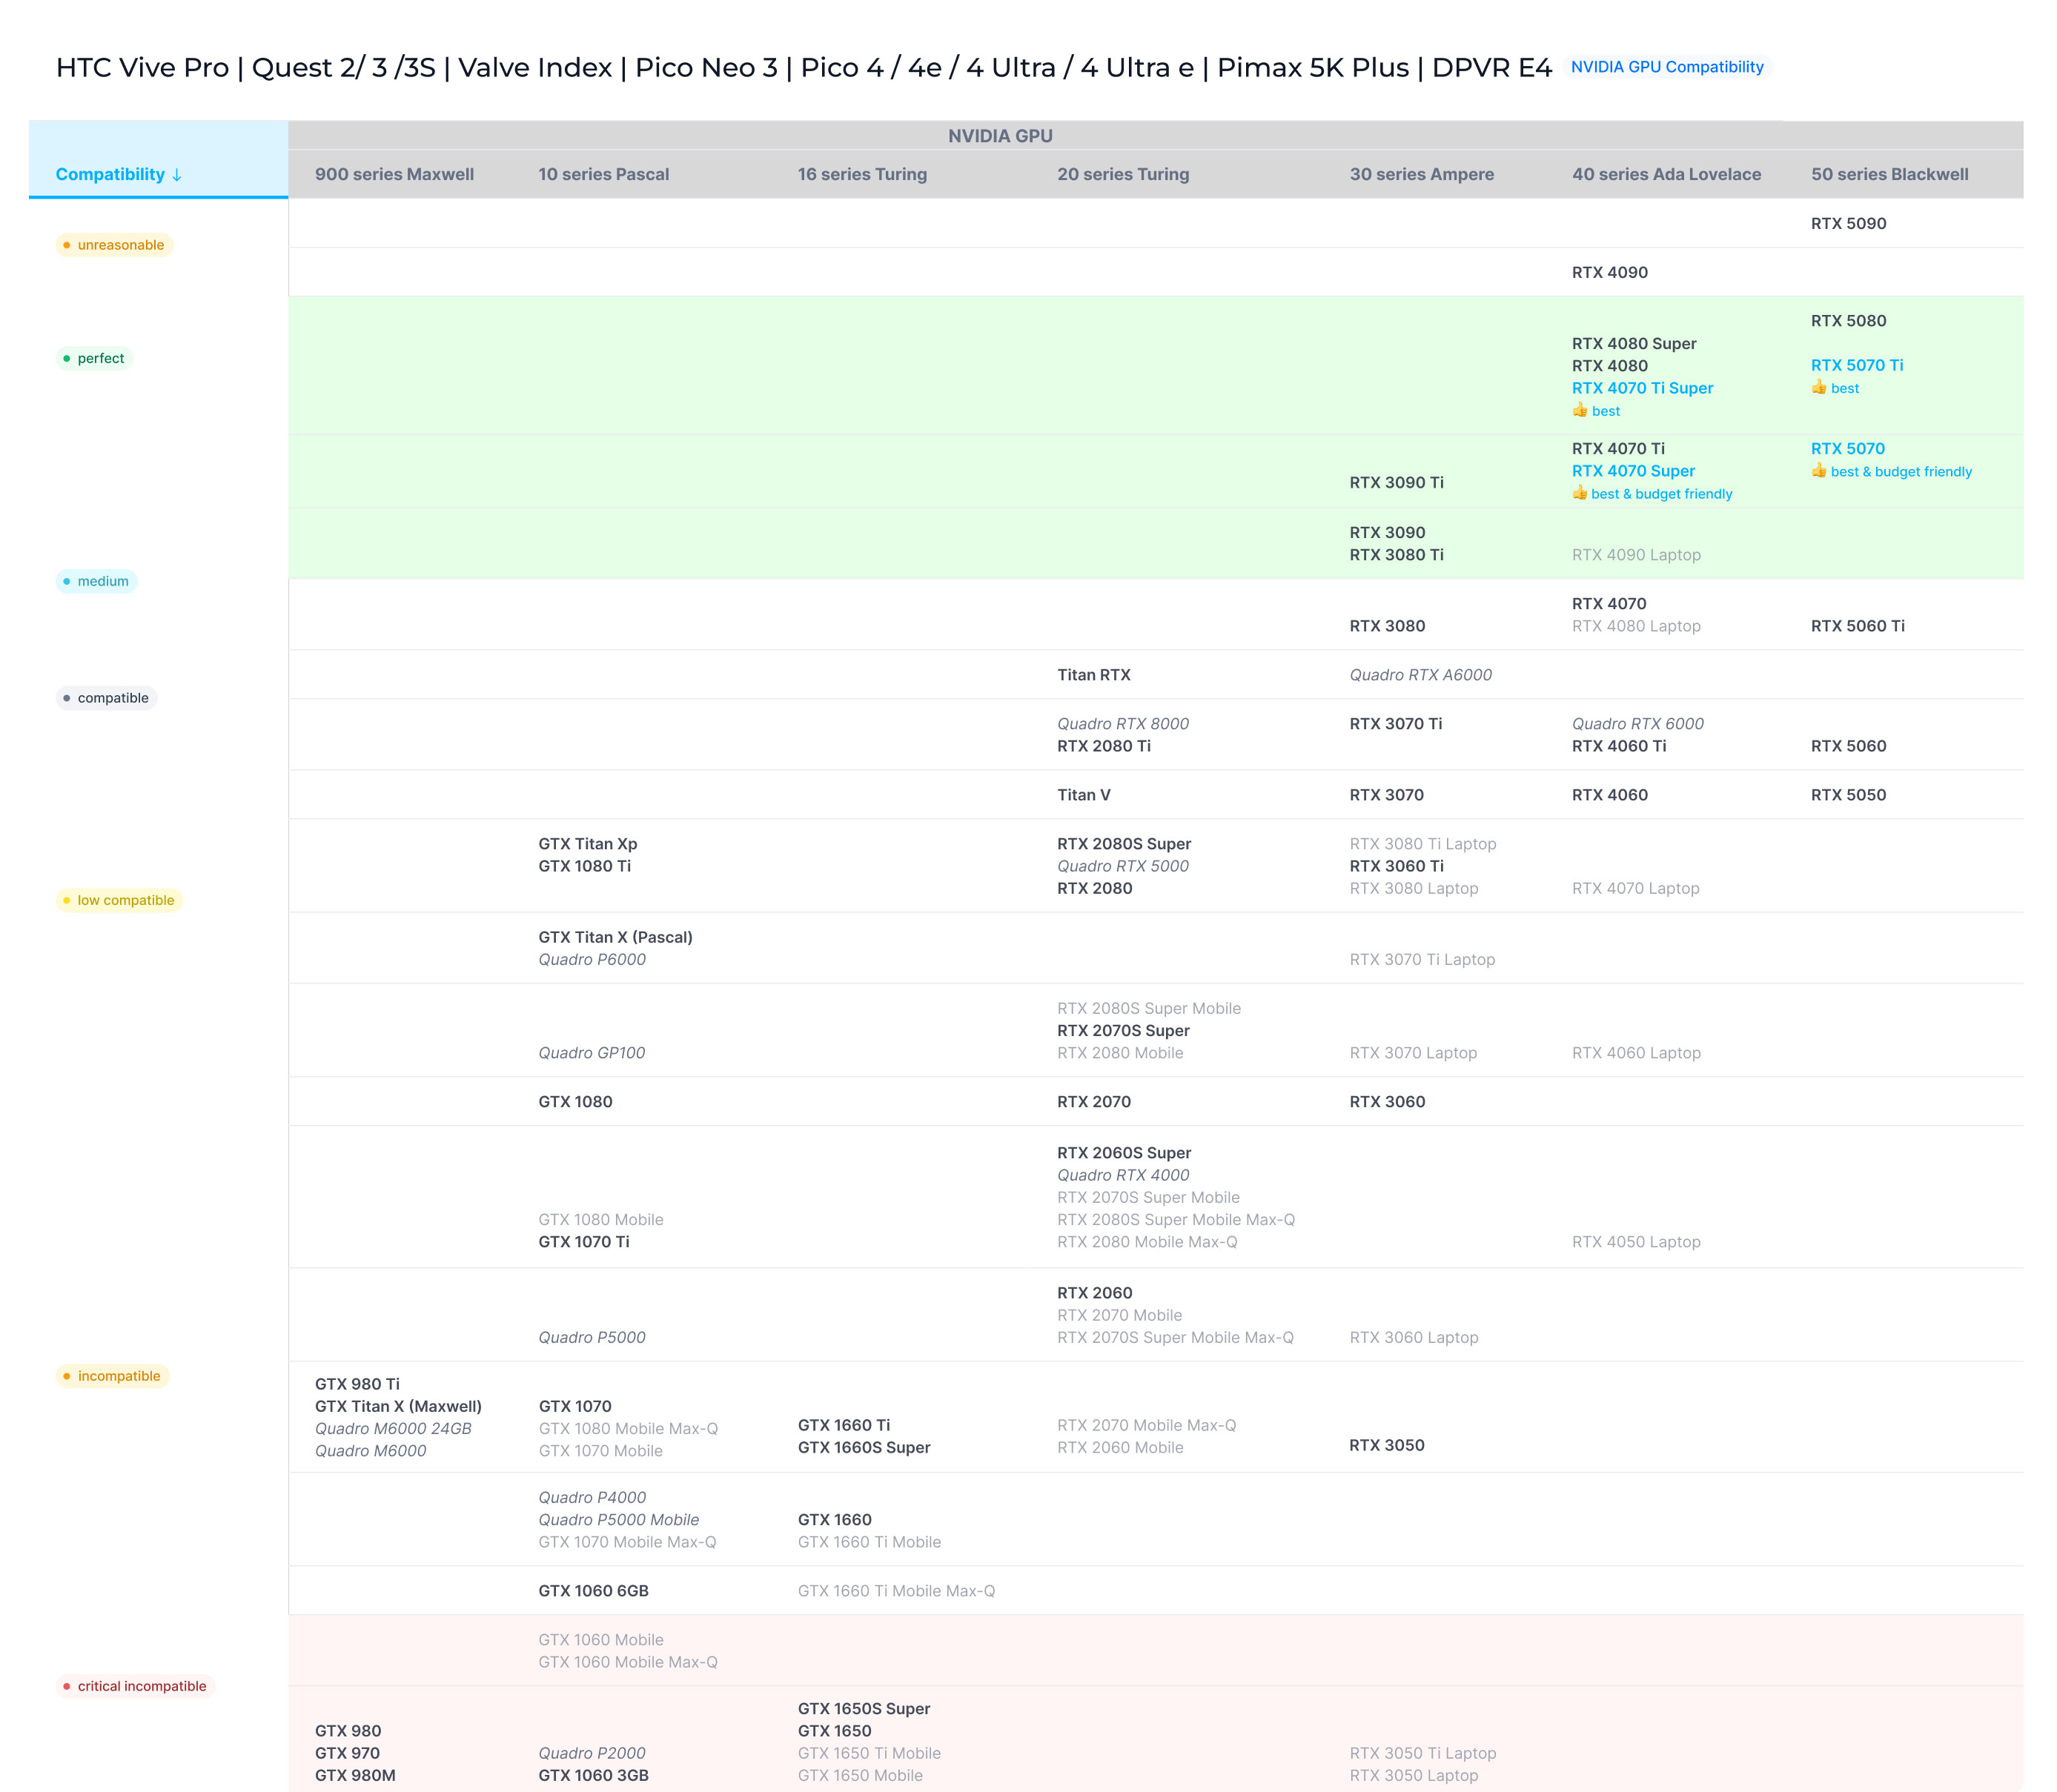Viewport: 2057px width, 1792px height.
Task: Click the perfect compatibility badge
Action: (94, 358)
